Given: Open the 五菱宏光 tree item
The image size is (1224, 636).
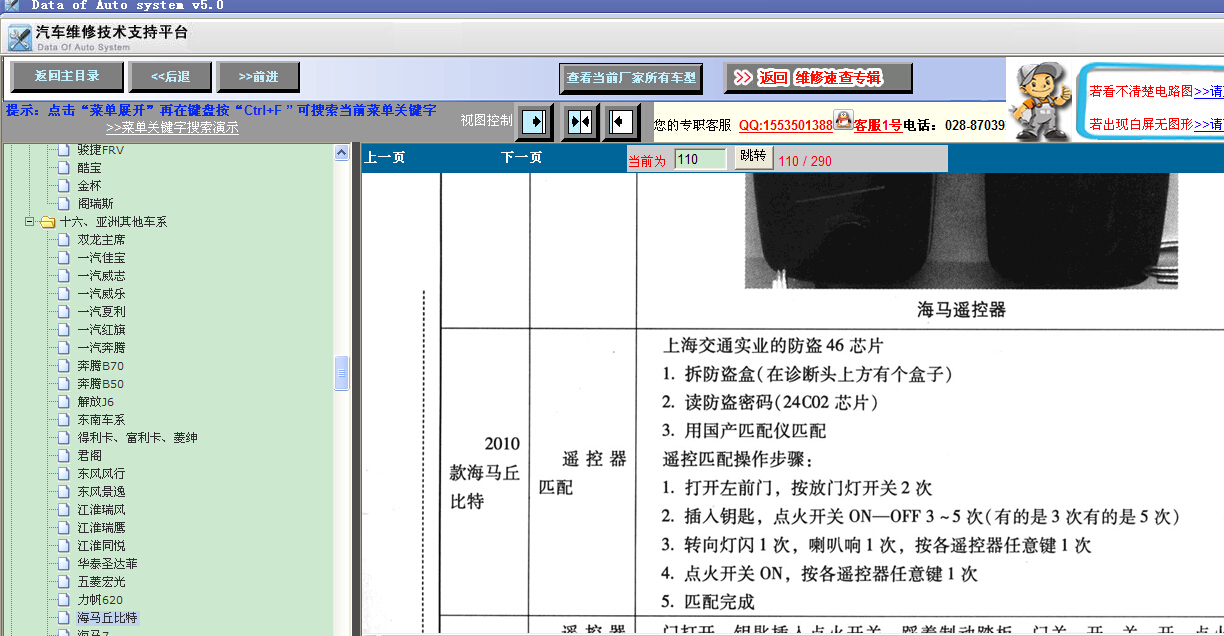Looking at the screenshot, I should point(101,582).
